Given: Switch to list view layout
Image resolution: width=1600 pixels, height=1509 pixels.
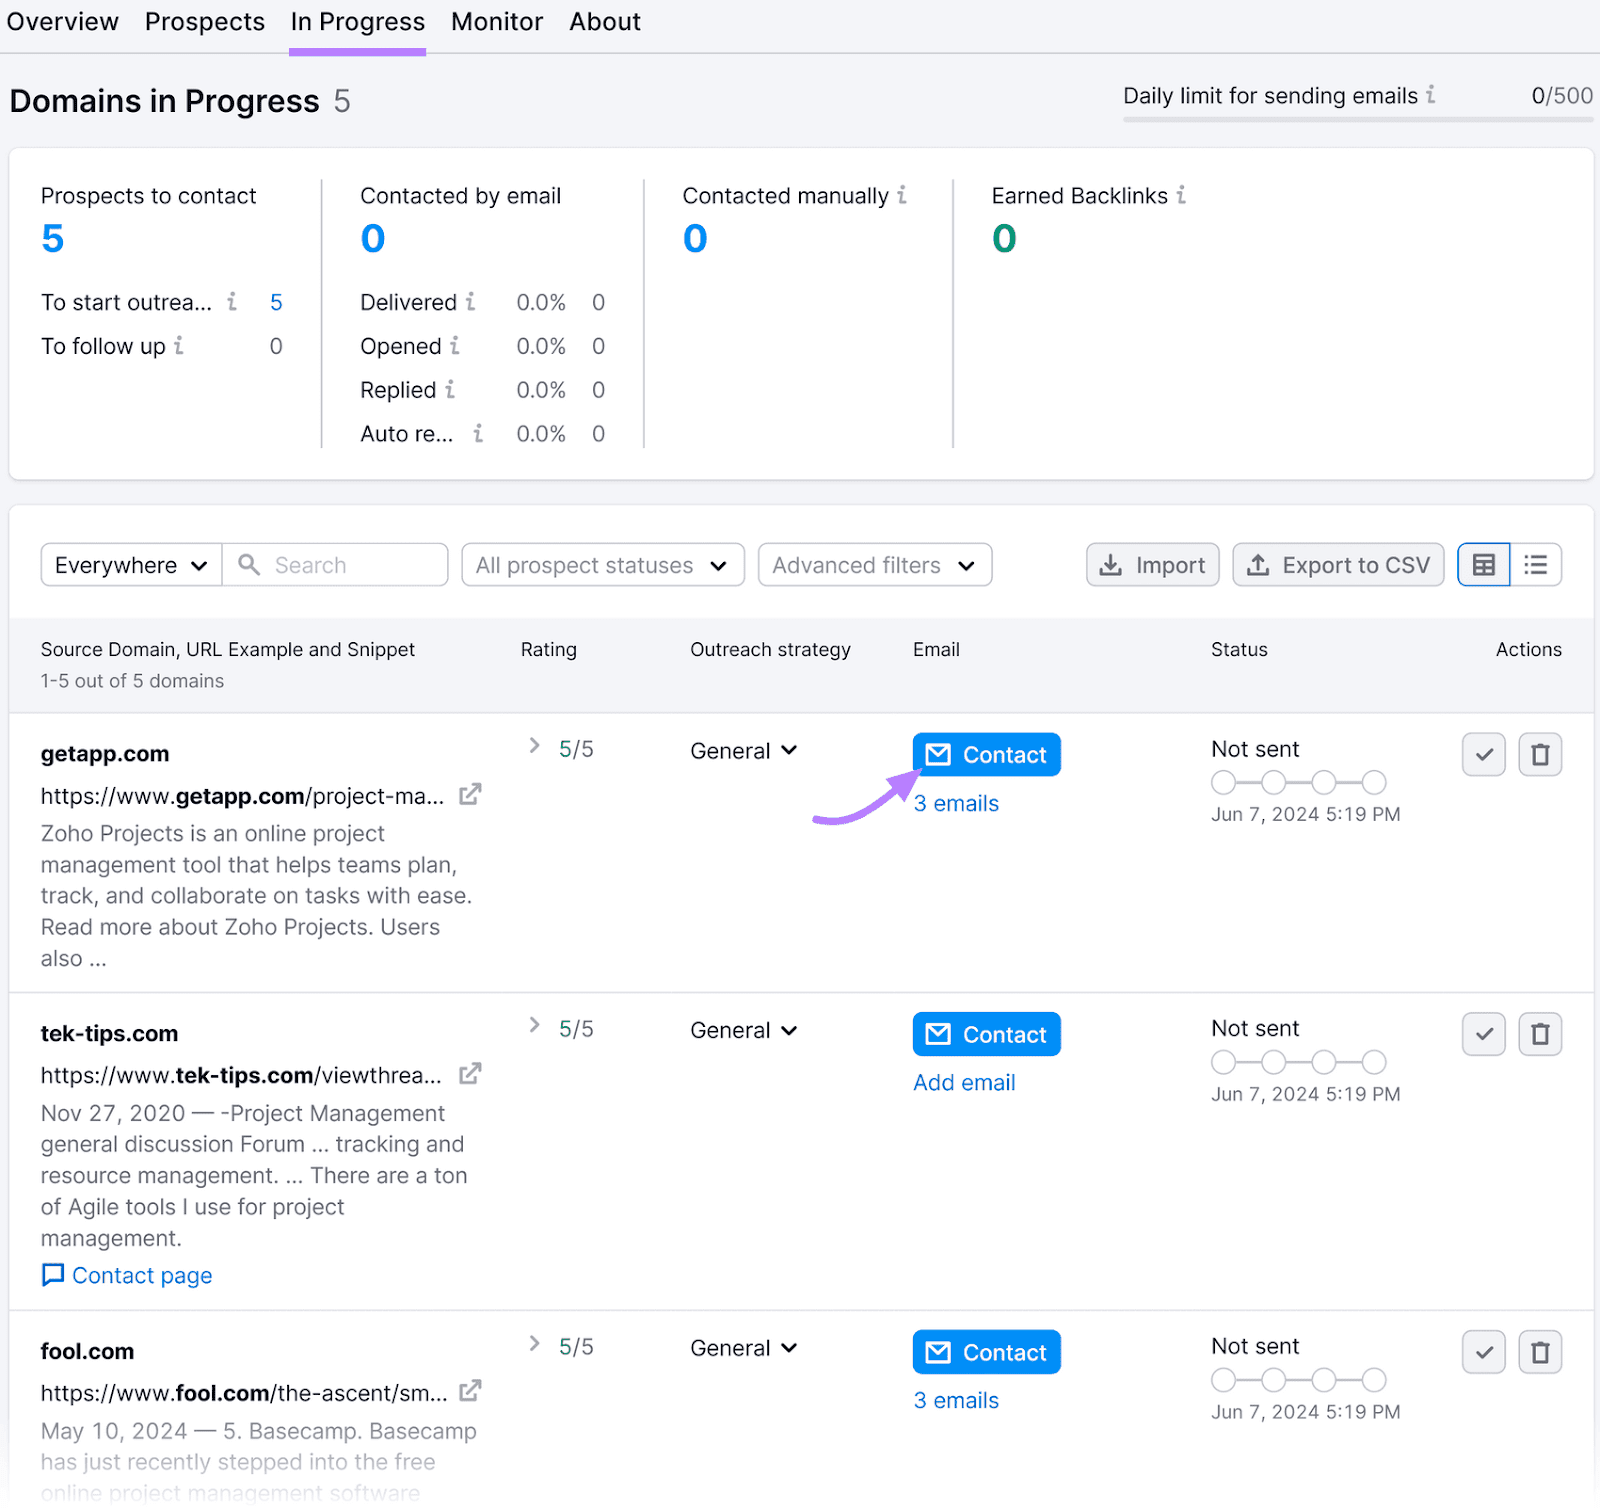Looking at the screenshot, I should tap(1536, 565).
